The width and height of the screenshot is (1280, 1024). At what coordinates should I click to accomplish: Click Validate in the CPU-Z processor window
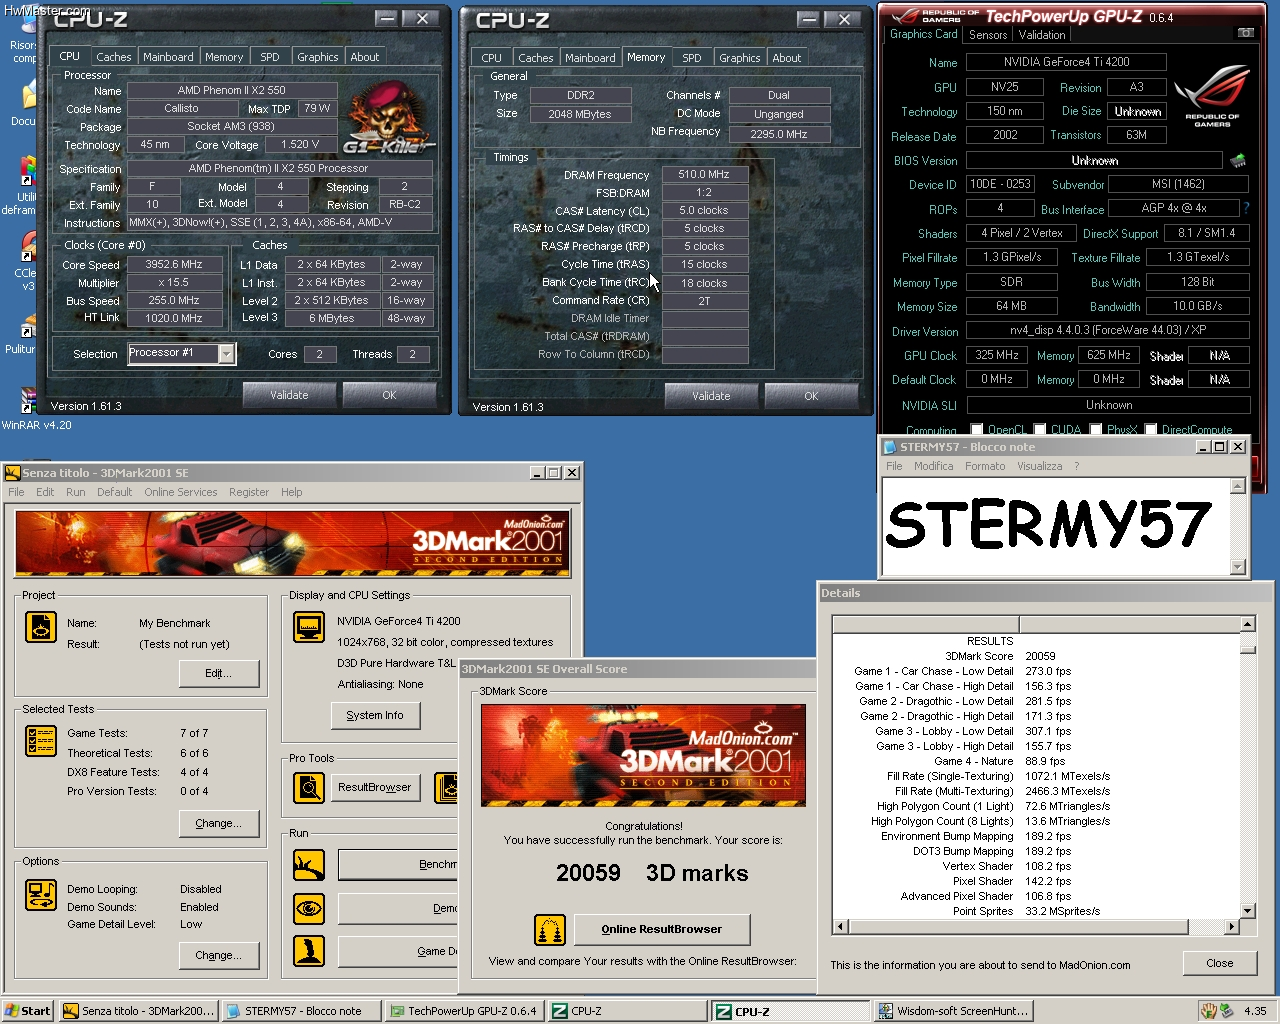click(x=289, y=395)
